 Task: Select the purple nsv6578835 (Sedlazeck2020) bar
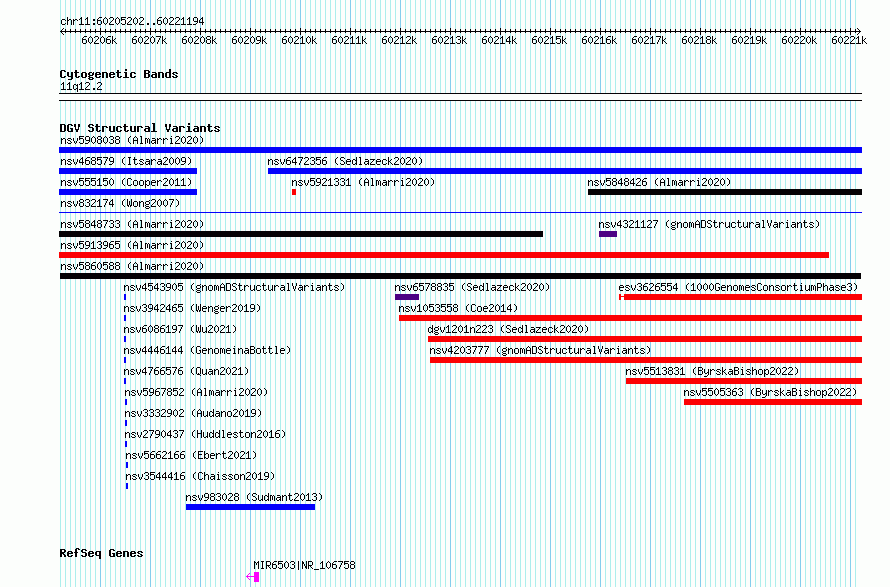(x=407, y=297)
